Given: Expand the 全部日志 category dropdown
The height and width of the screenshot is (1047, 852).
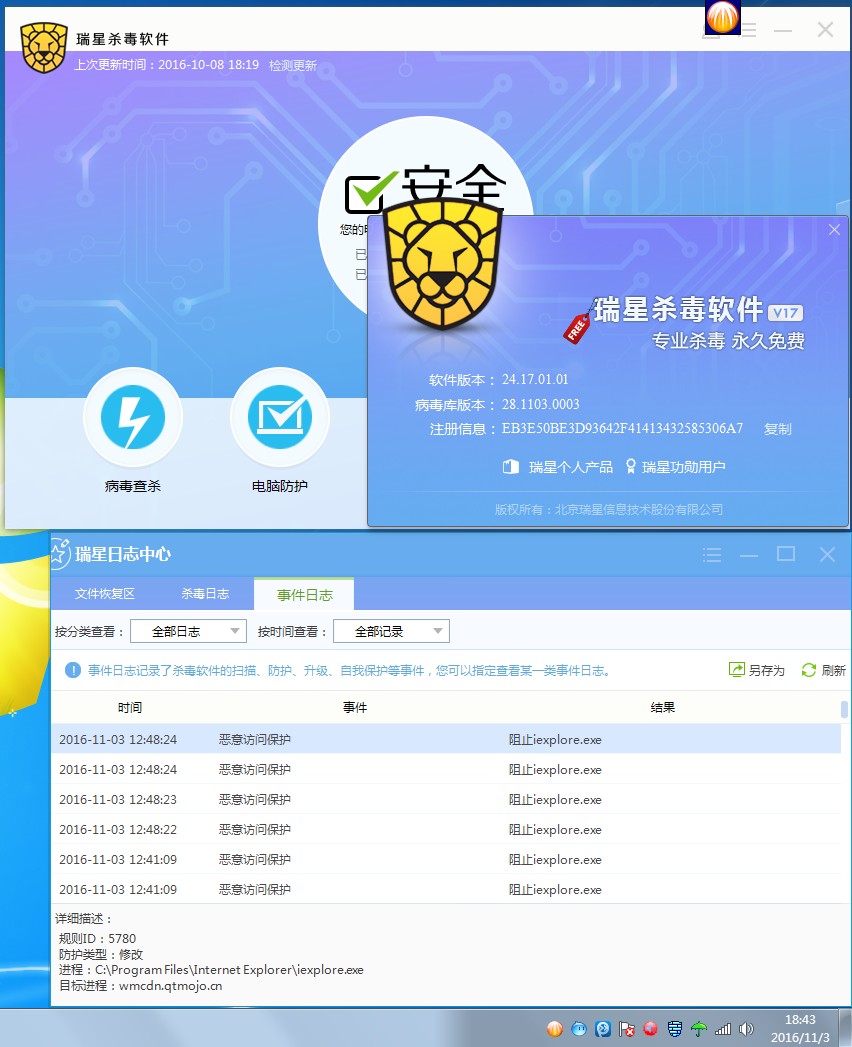Looking at the screenshot, I should click(x=188, y=631).
